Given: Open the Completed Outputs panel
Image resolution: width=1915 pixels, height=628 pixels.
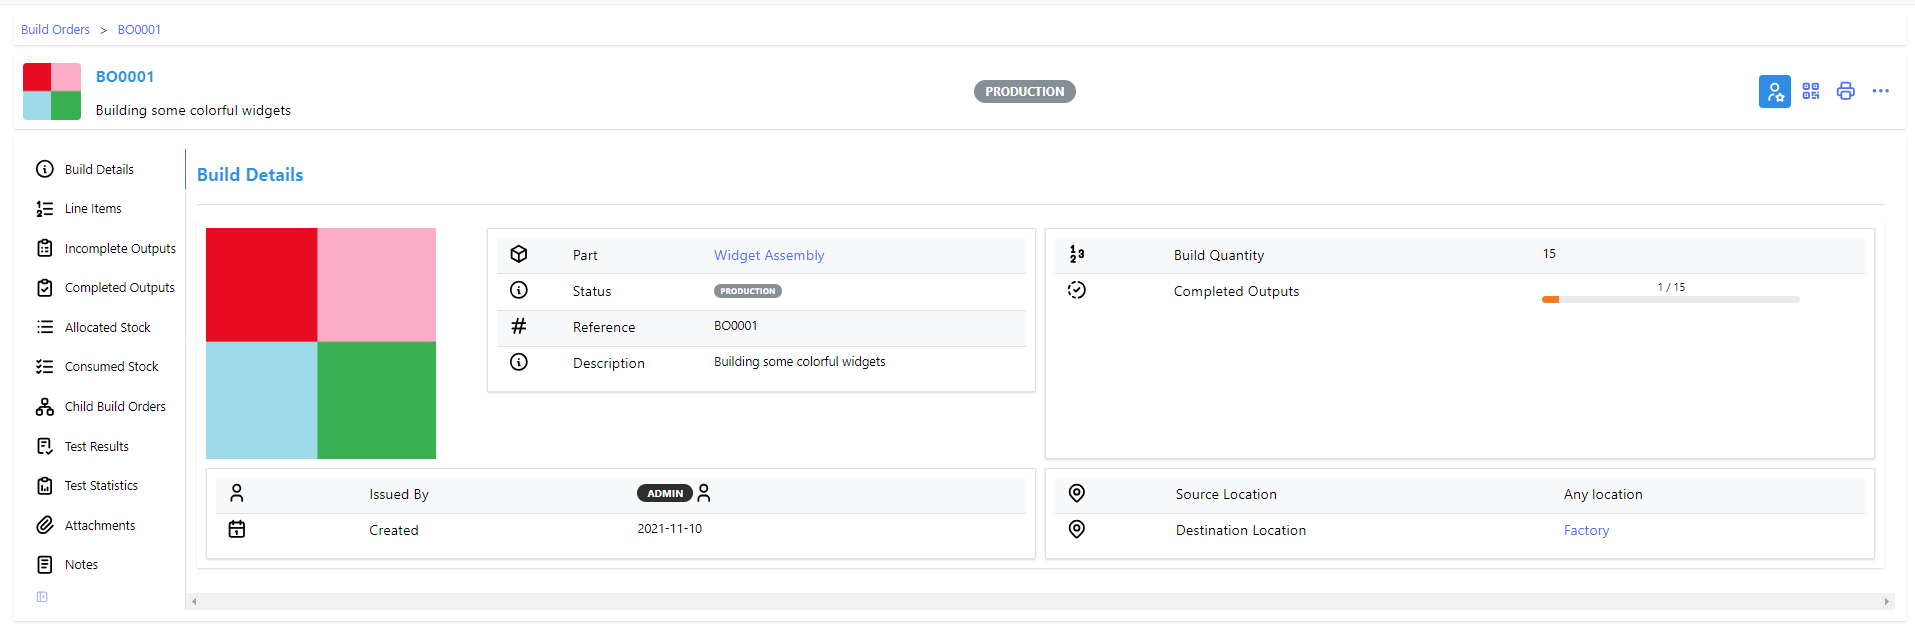Looking at the screenshot, I should coord(119,288).
